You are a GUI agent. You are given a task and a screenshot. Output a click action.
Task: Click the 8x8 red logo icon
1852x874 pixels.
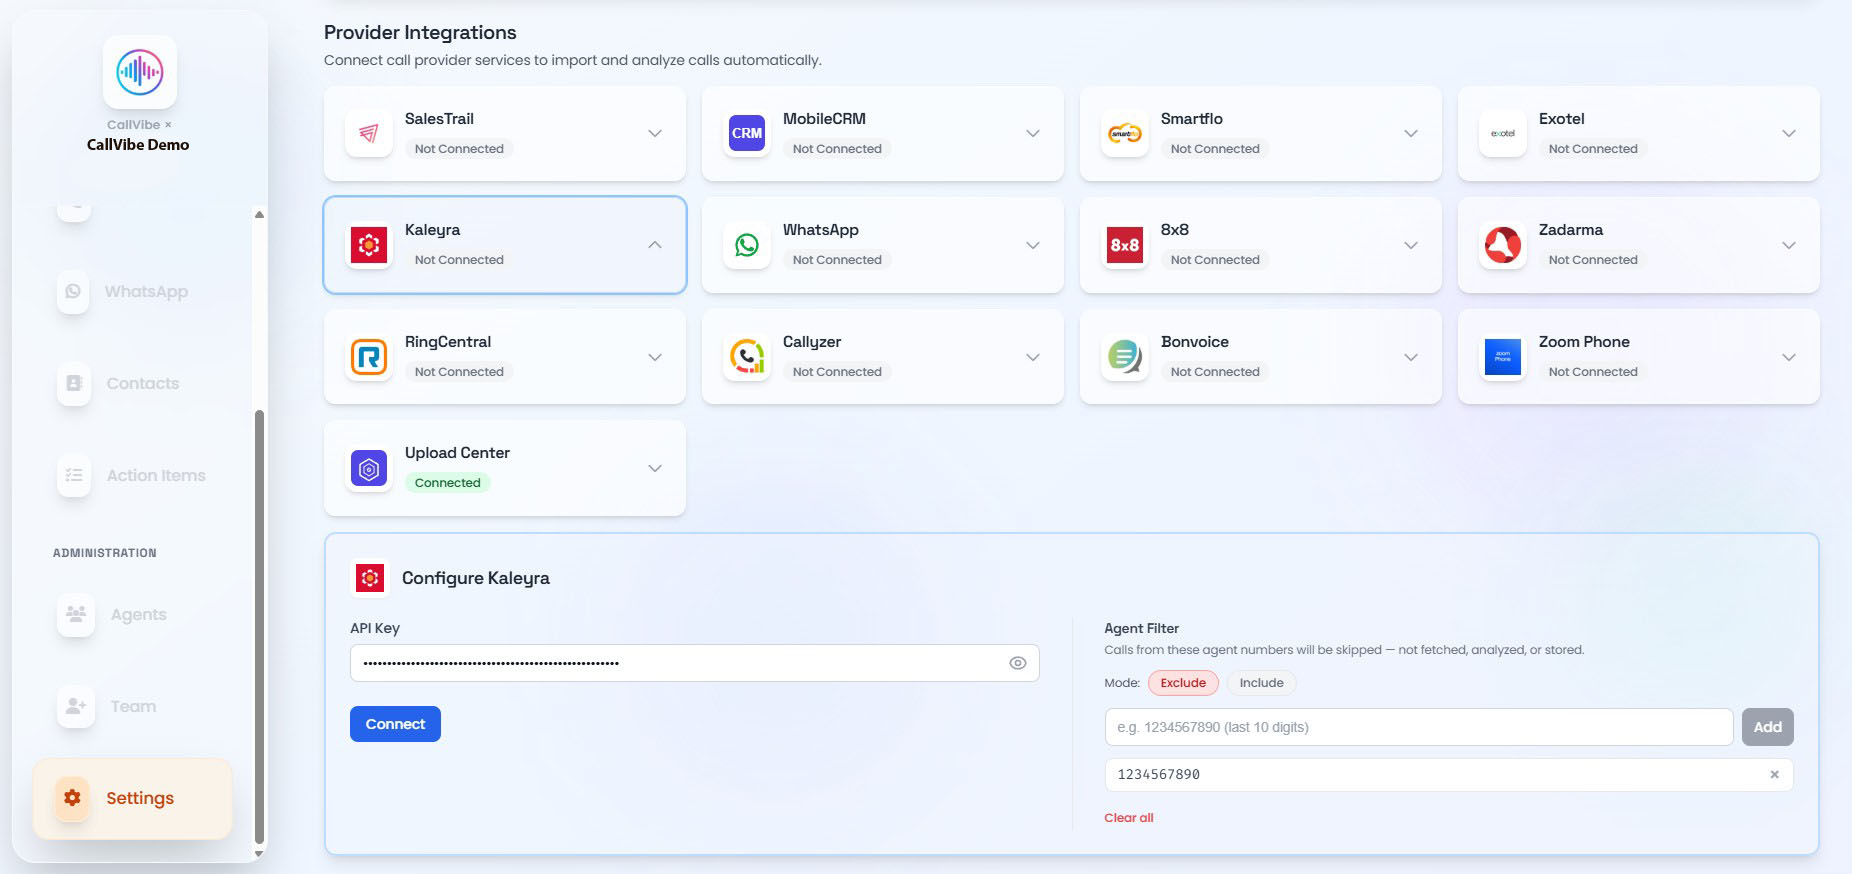(x=1125, y=245)
